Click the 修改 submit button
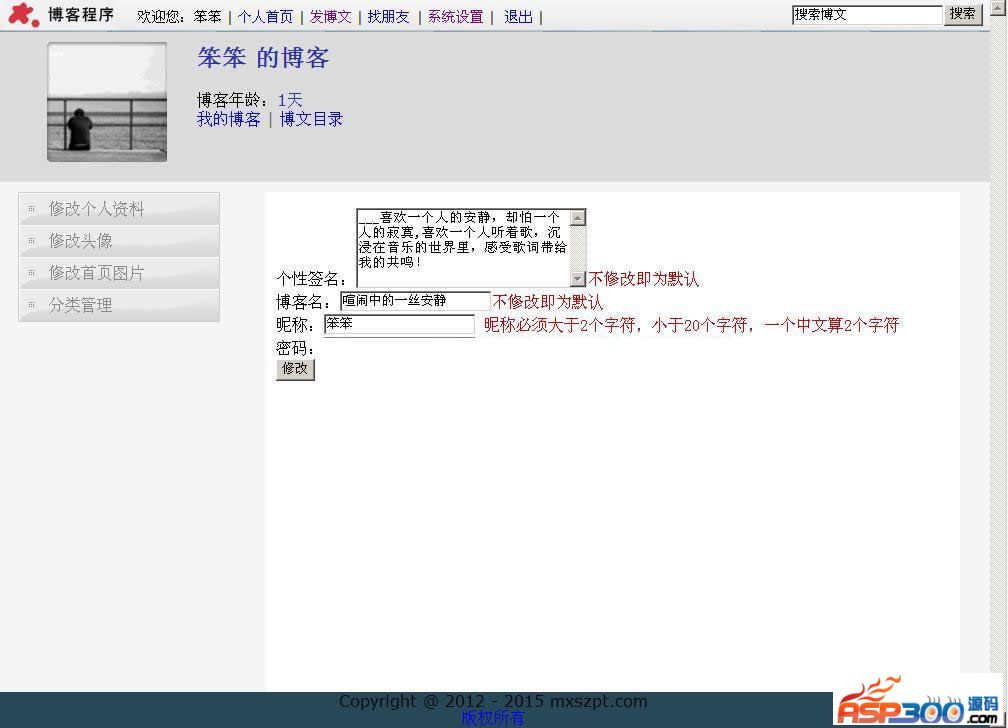Viewport: 1008px width, 728px height. [x=295, y=369]
